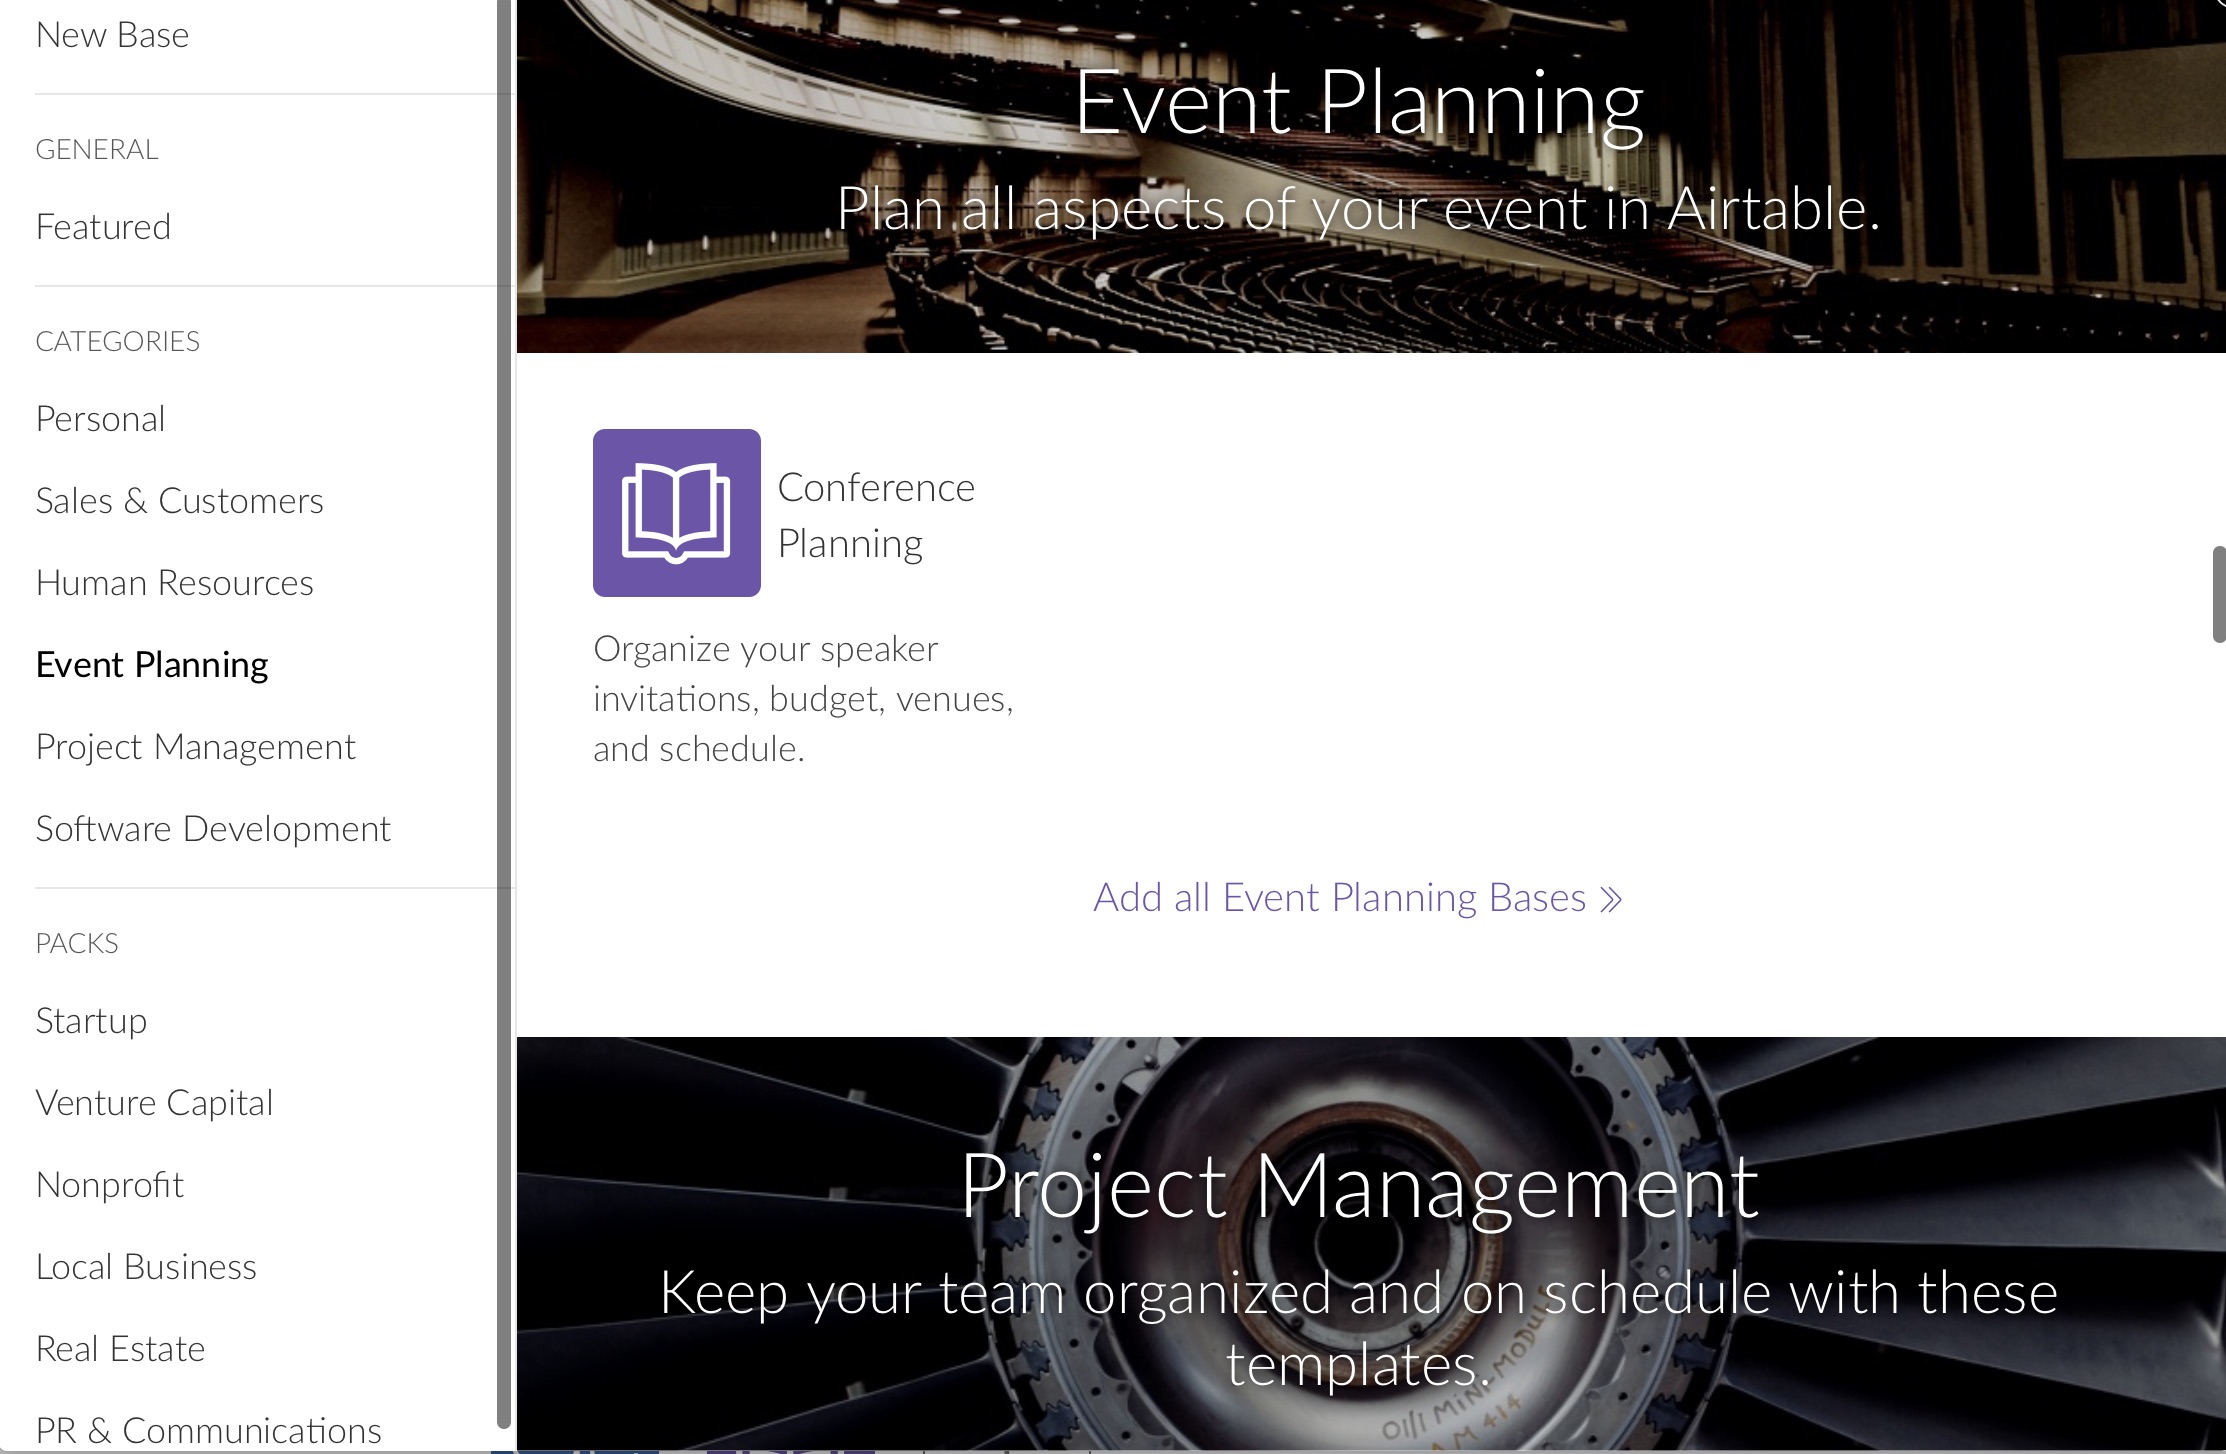Select Event Planning category in sidebar
This screenshot has height=1454, width=2226.
point(151,662)
